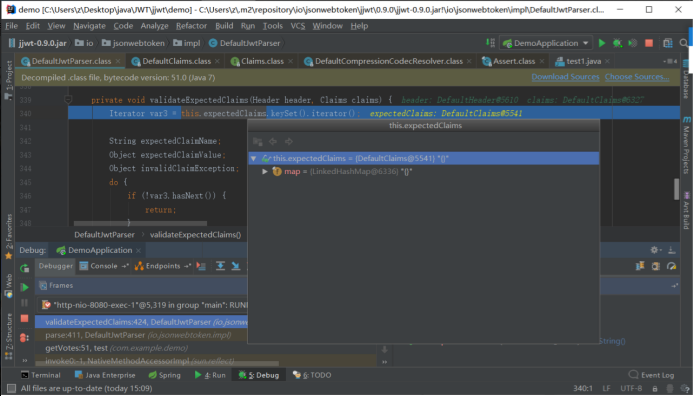
Task: Switch to Claims.class tab
Action: pos(262,61)
